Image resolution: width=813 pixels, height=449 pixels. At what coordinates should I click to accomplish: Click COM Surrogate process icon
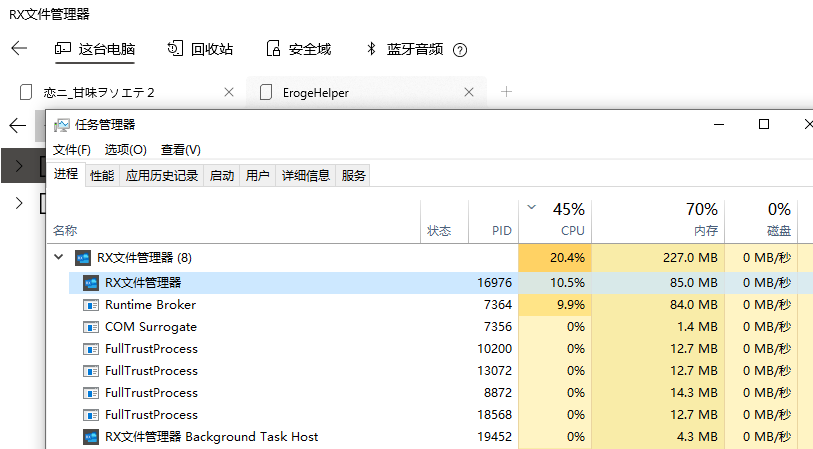pyautogui.click(x=91, y=327)
